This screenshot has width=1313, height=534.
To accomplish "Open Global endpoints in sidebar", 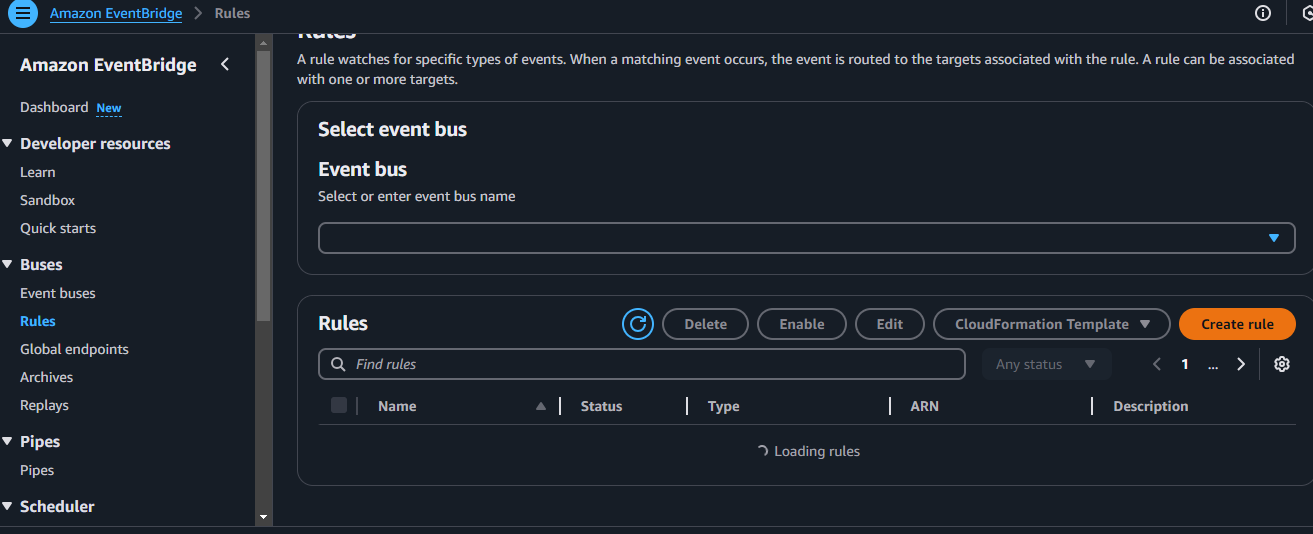I will (x=74, y=349).
